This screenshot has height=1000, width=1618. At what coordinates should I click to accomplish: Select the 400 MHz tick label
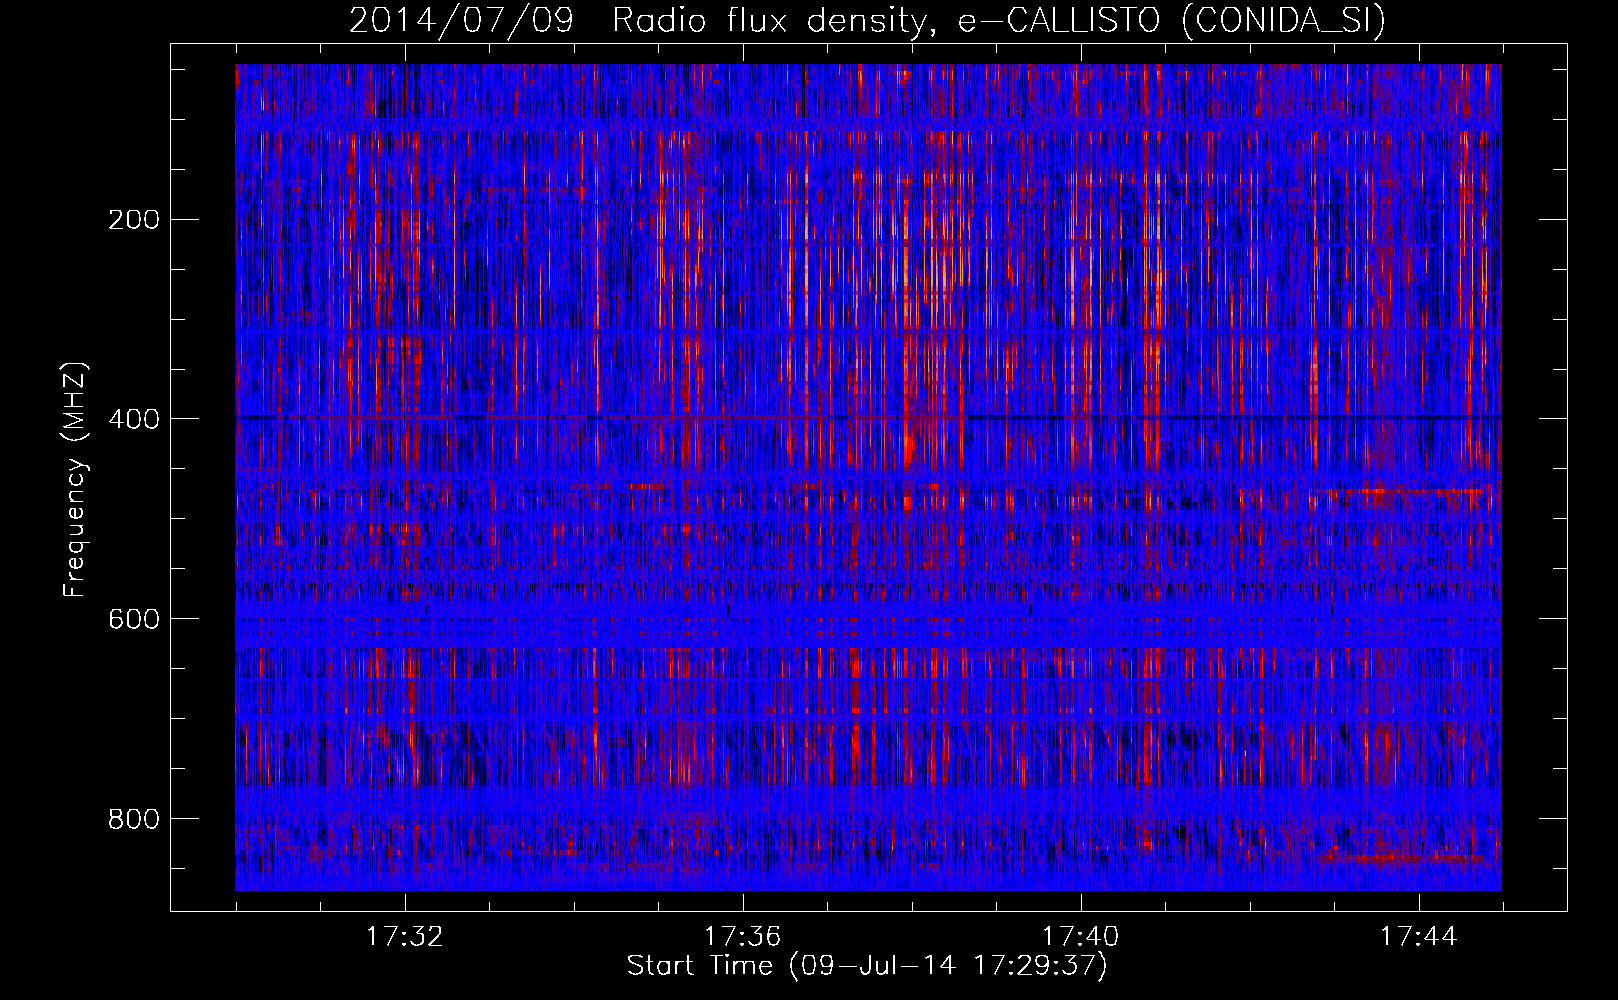[133, 420]
